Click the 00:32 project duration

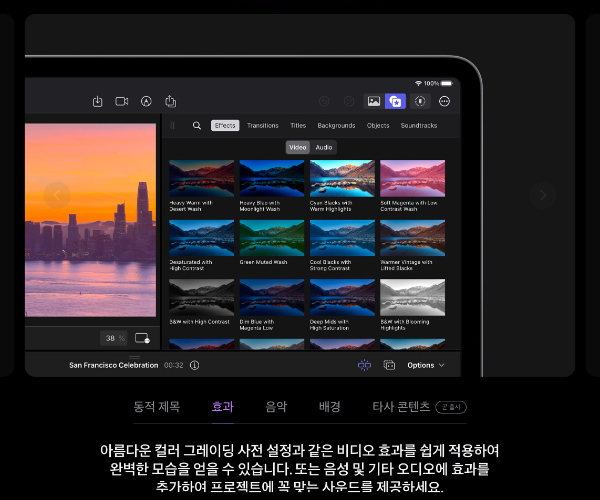[x=174, y=365]
